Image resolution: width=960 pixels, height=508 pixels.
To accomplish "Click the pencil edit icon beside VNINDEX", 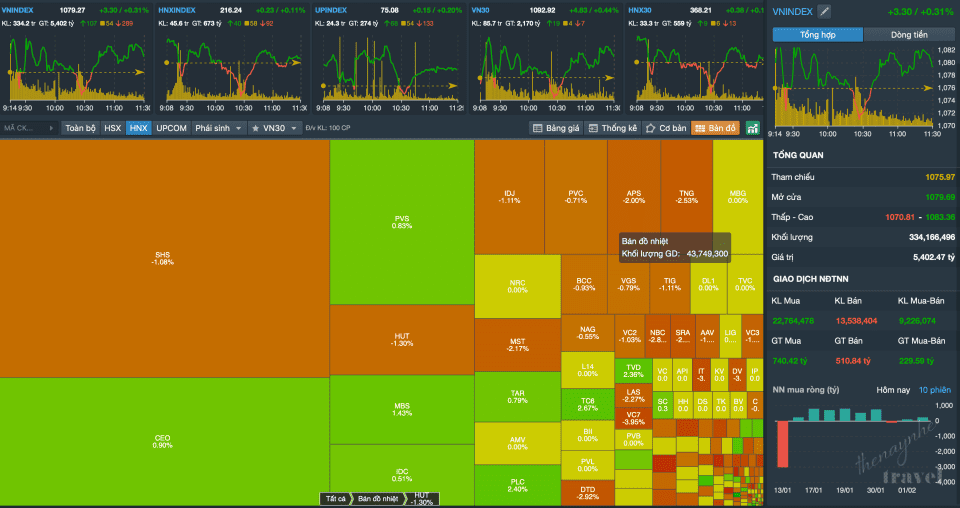I will click(x=824, y=11).
